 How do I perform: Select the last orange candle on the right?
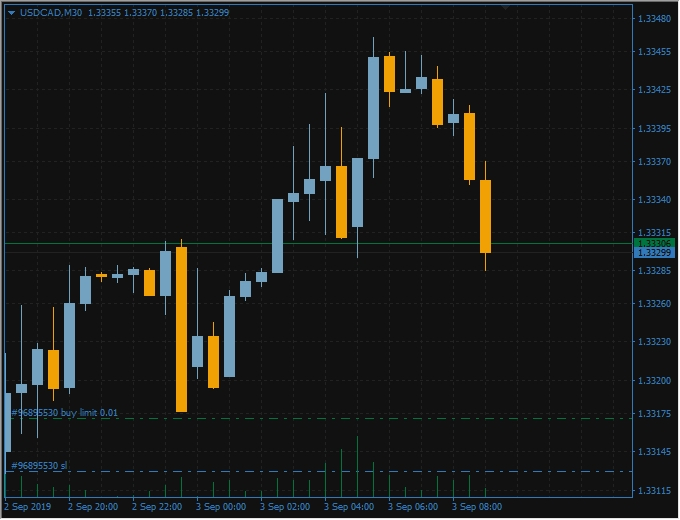tap(485, 216)
